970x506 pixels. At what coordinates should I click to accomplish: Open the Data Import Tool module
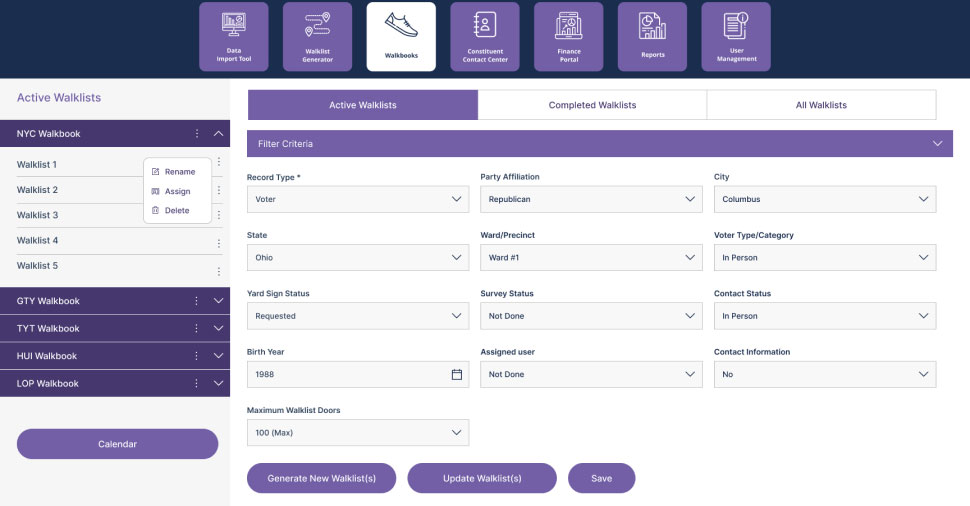point(233,37)
